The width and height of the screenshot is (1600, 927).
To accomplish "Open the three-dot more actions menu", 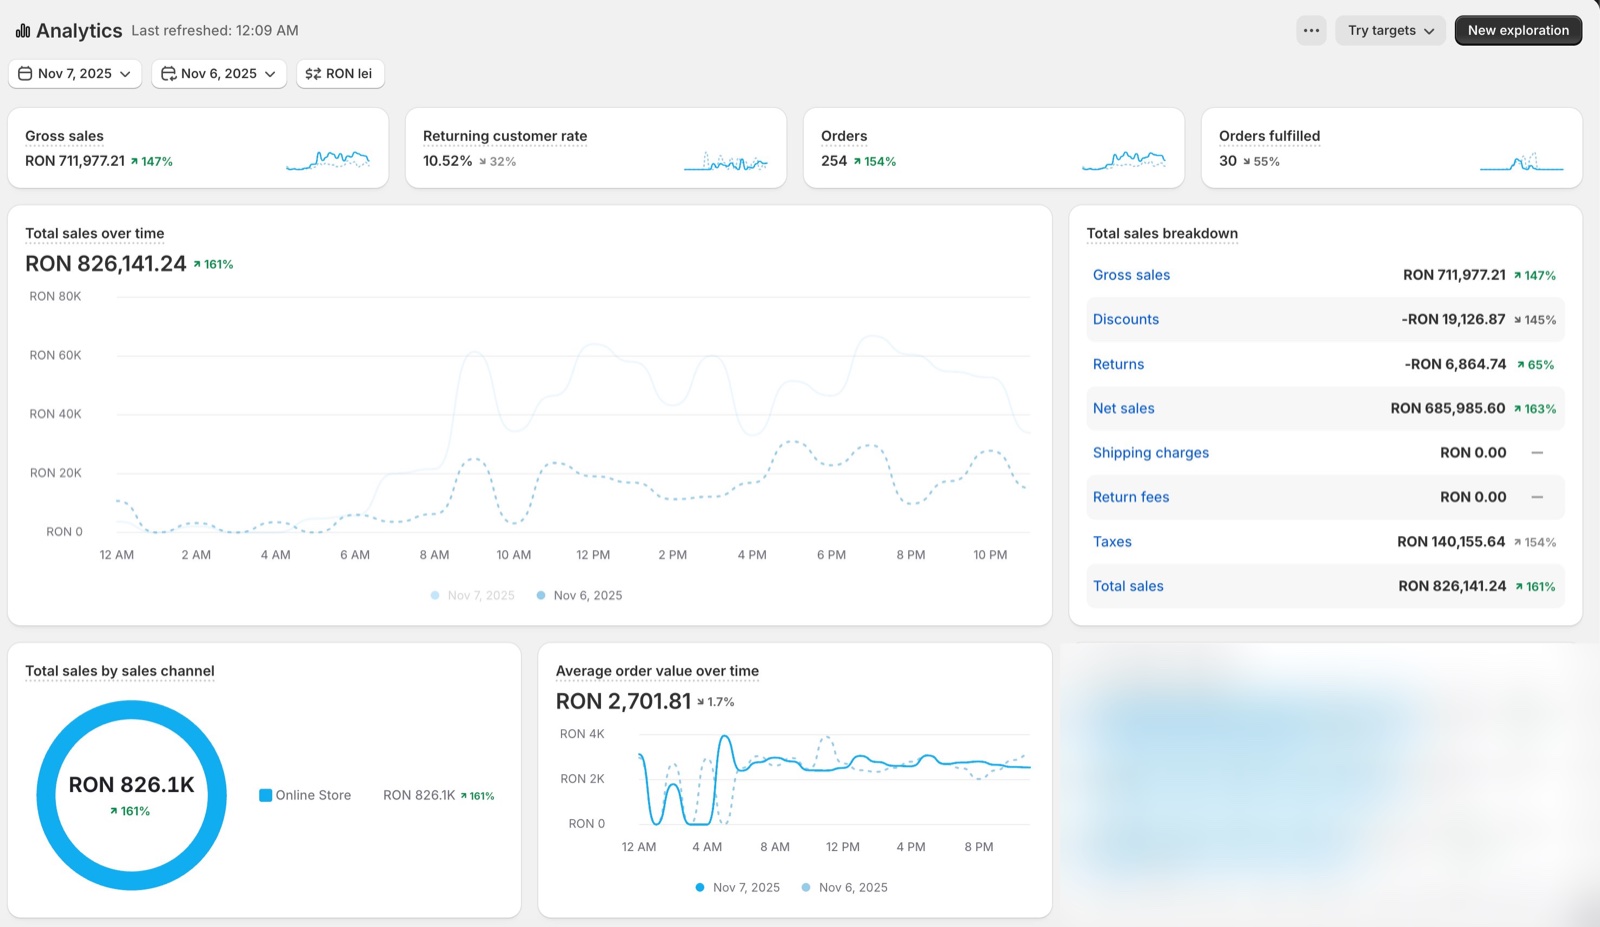I will click(1311, 30).
